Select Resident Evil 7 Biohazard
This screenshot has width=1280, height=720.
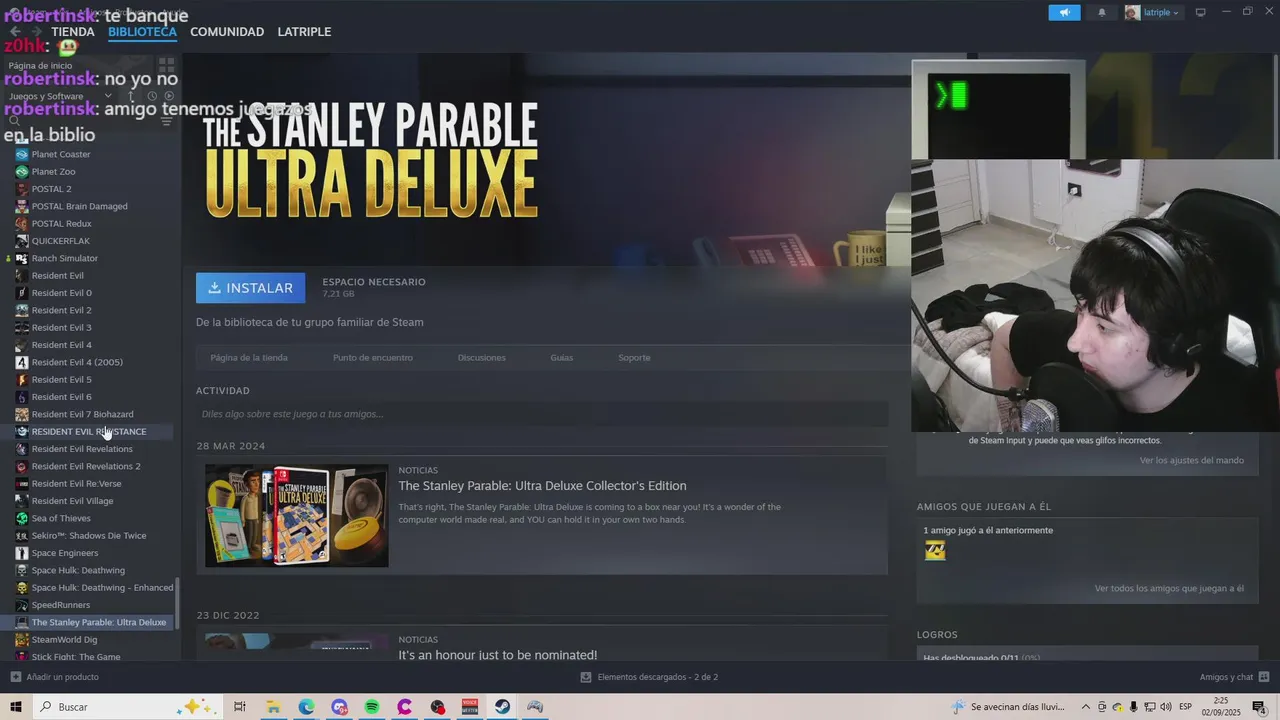[82, 414]
